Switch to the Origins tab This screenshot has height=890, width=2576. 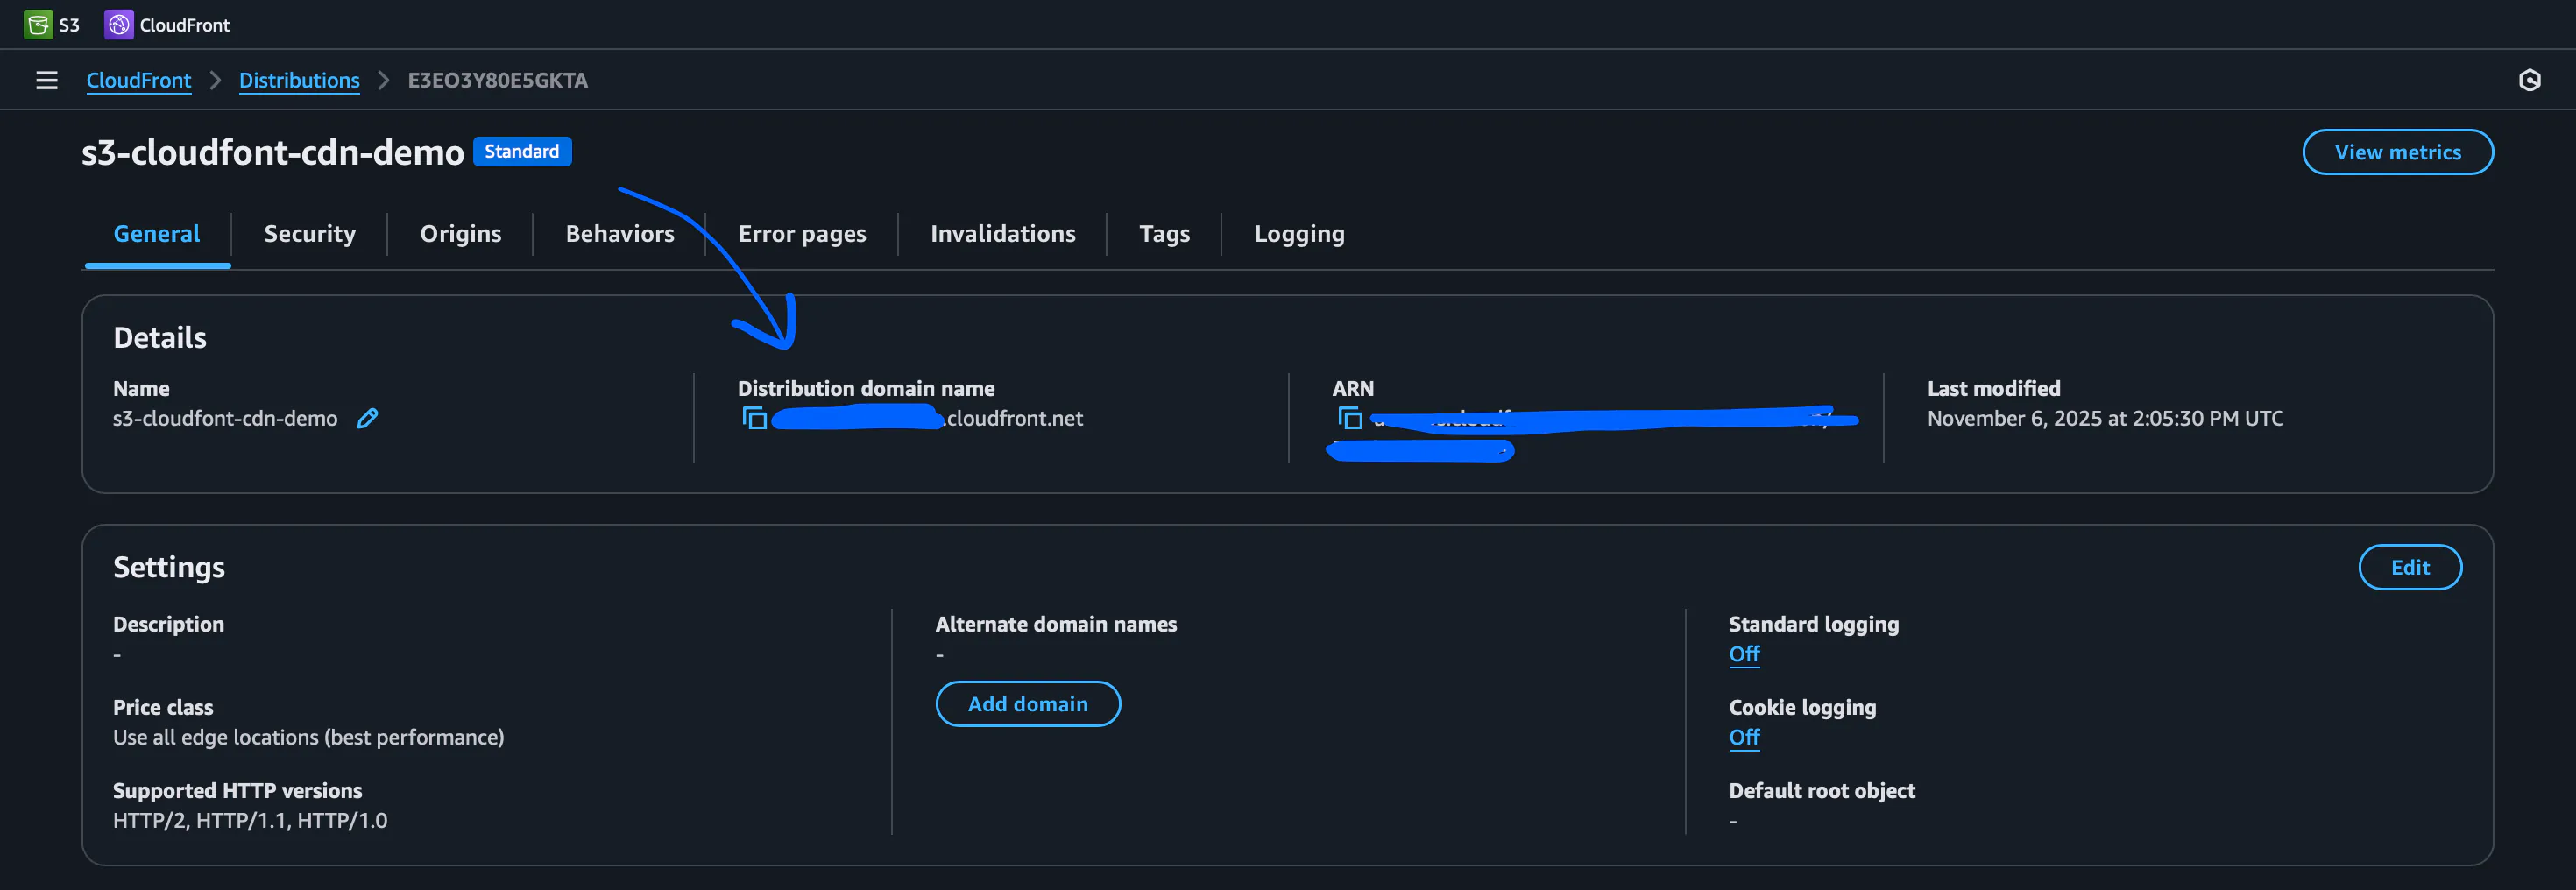click(460, 233)
